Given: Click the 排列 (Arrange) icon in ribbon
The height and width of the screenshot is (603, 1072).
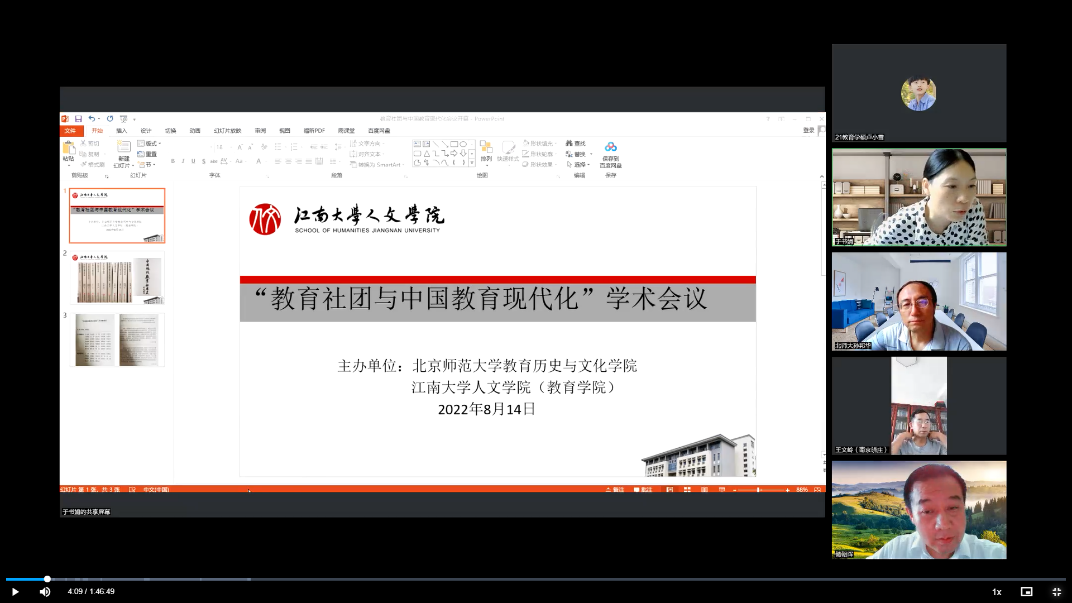Looking at the screenshot, I should coord(486,148).
